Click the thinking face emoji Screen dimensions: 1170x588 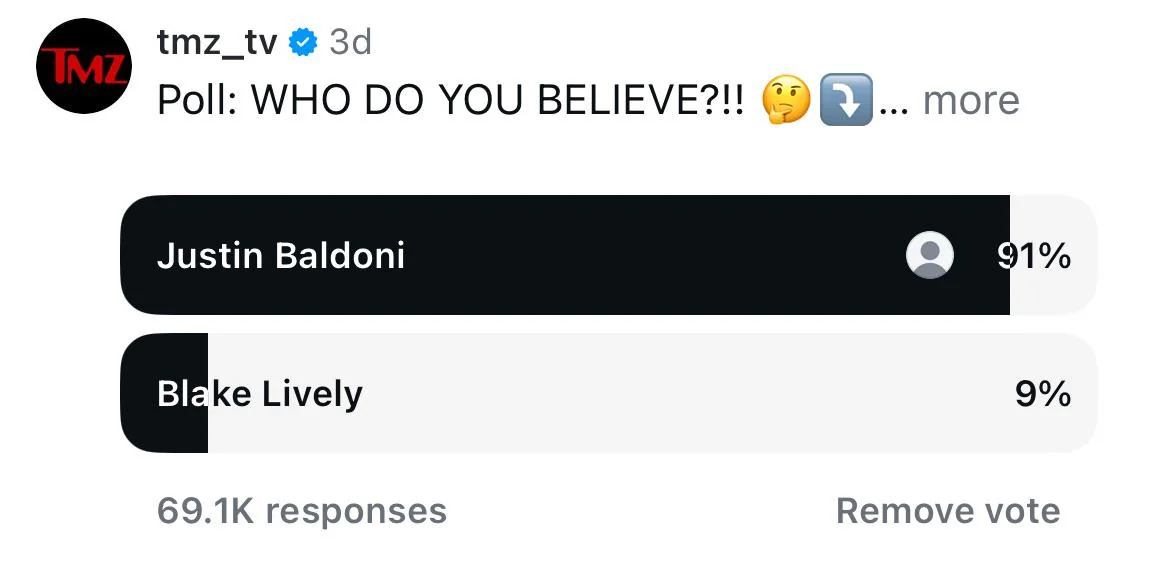[786, 101]
